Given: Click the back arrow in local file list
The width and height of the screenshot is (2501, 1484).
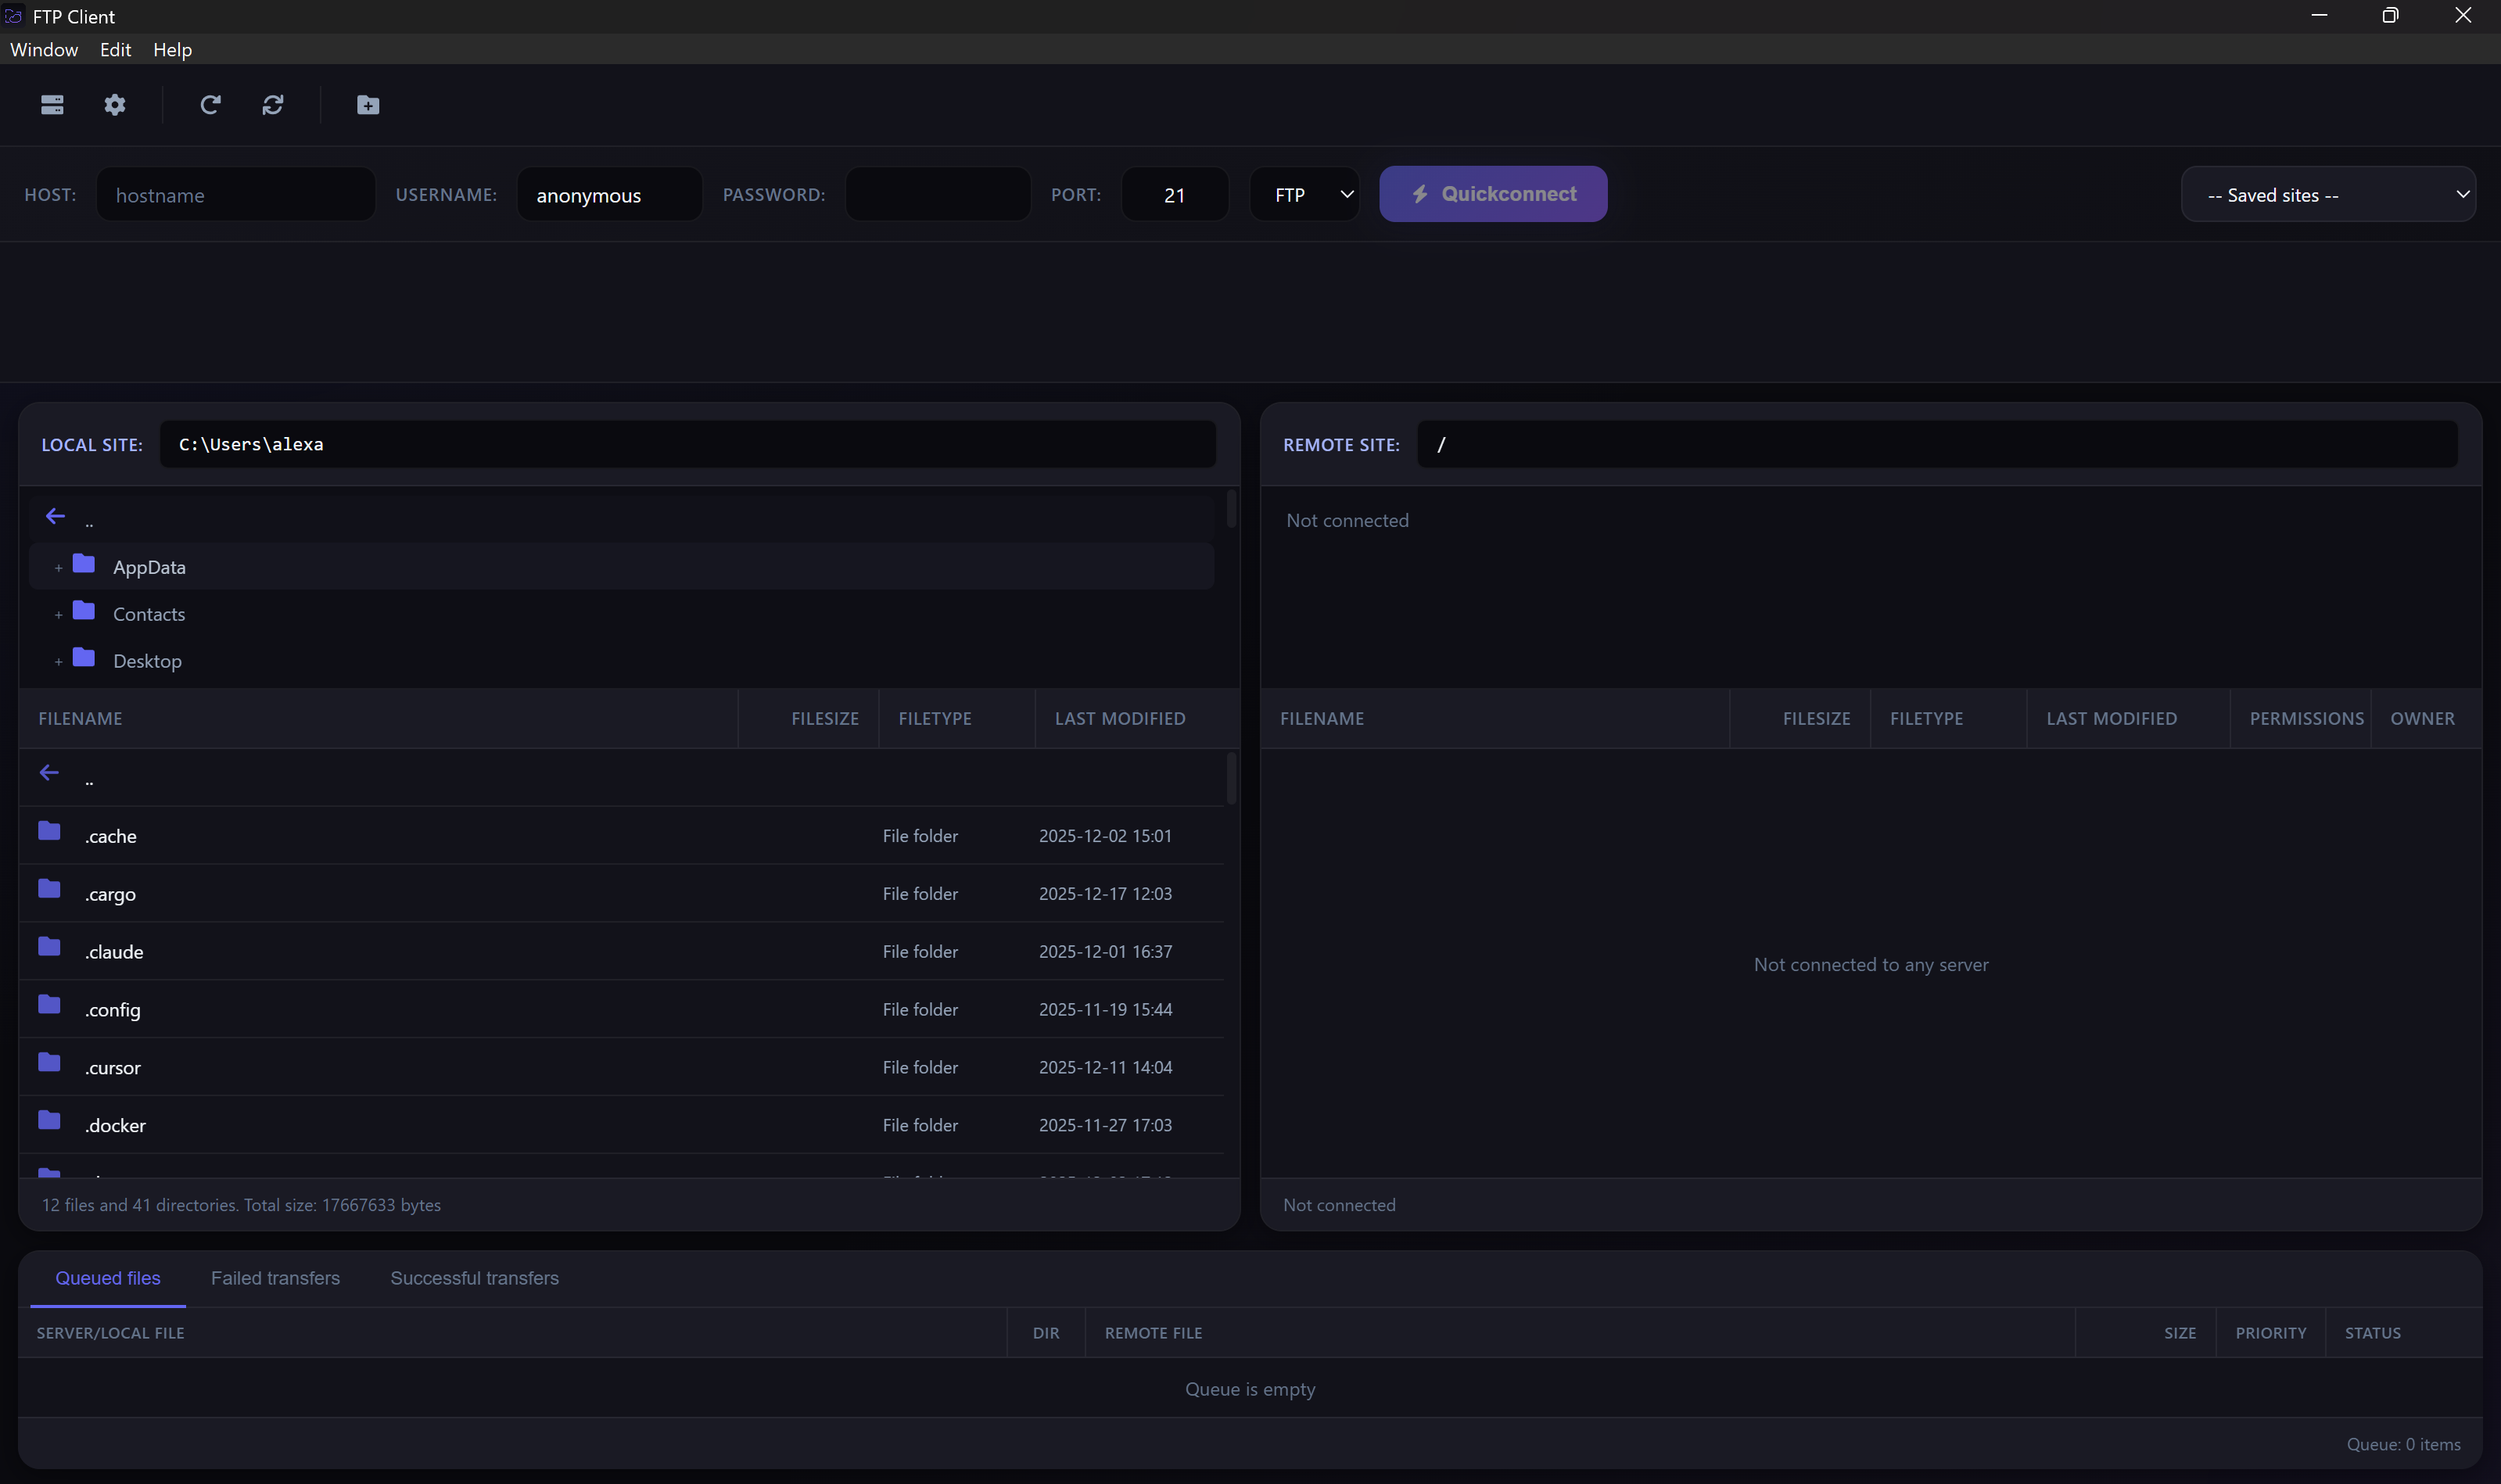Looking at the screenshot, I should (49, 772).
